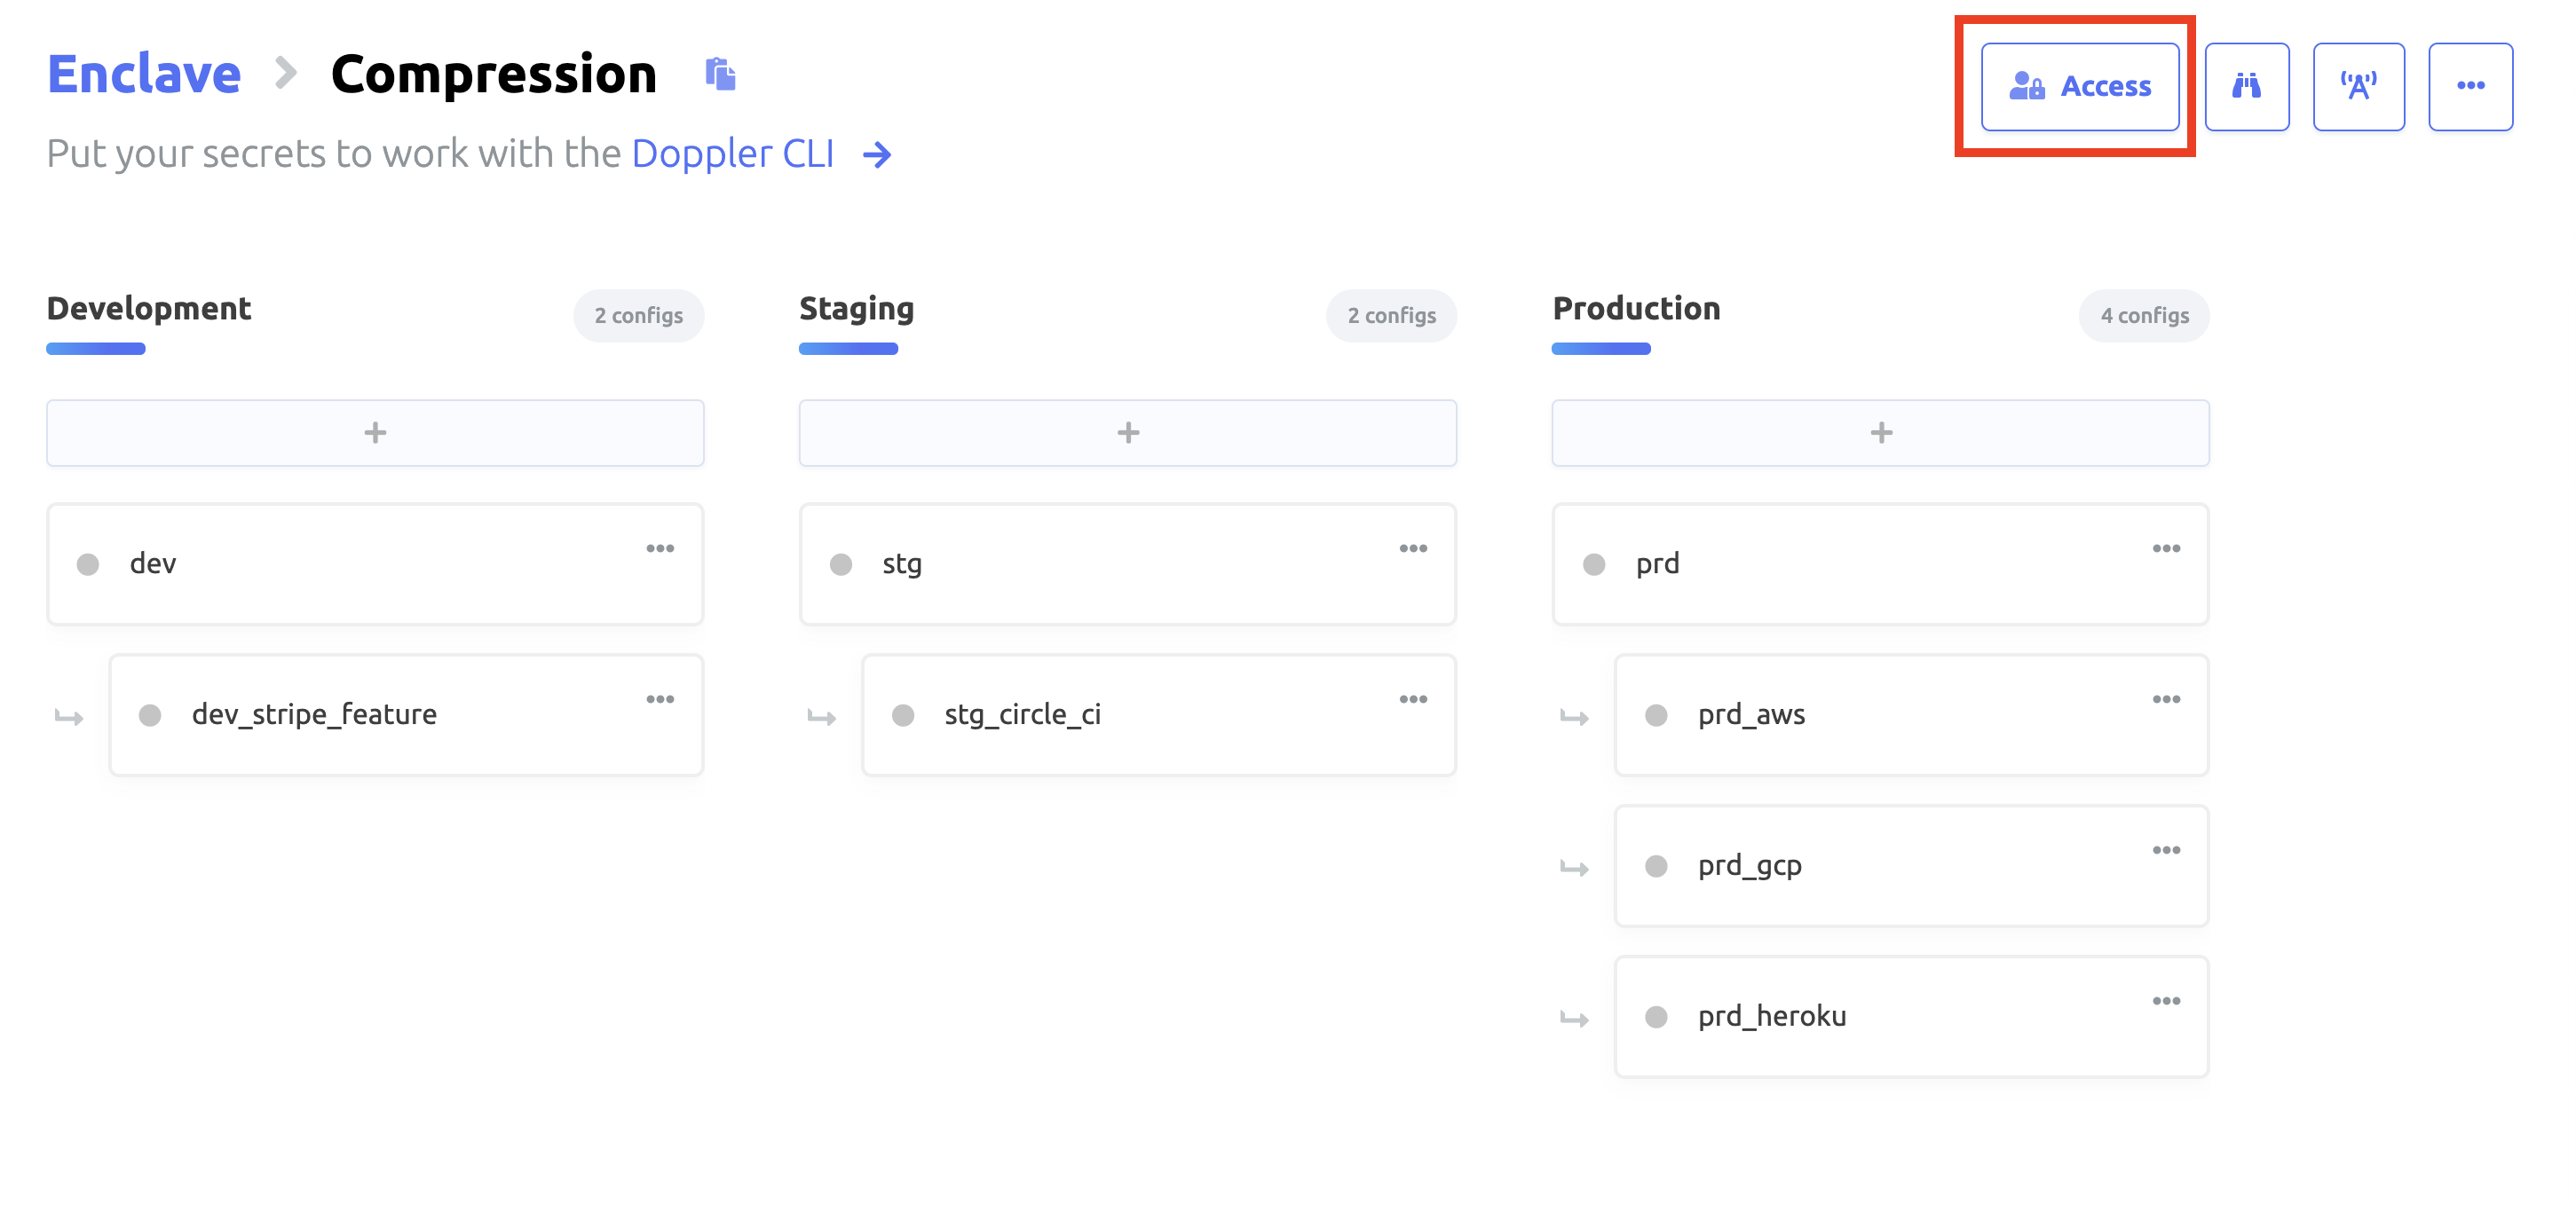Add a new Development config
This screenshot has height=1205, width=2576.
[x=375, y=433]
